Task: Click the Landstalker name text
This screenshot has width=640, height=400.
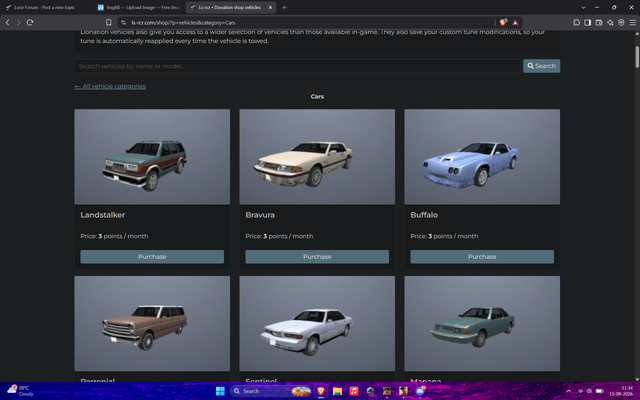Action: pyautogui.click(x=102, y=215)
